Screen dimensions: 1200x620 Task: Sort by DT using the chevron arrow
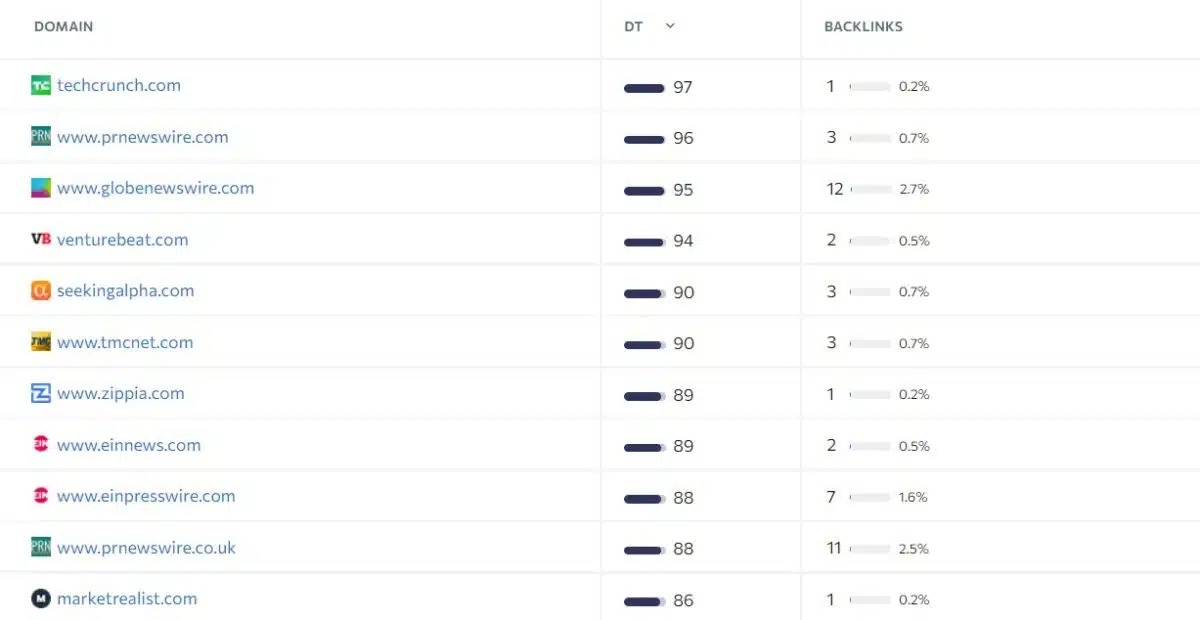tap(670, 26)
